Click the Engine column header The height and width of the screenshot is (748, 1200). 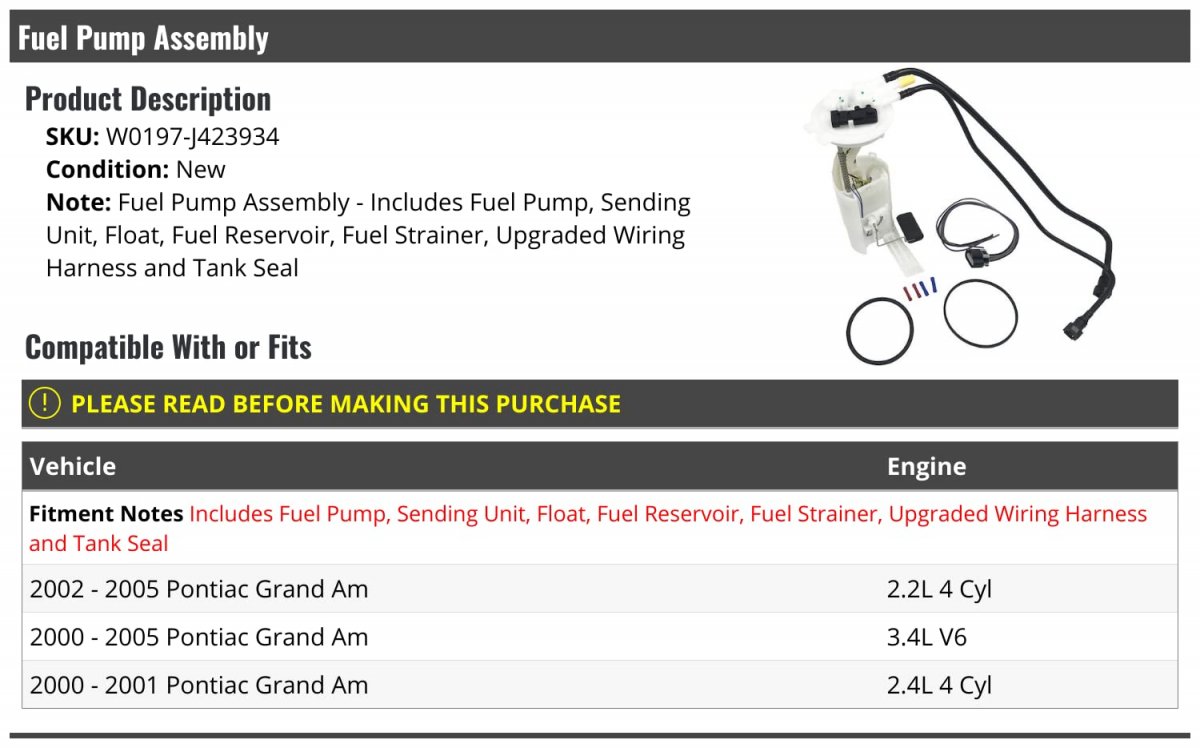click(926, 467)
